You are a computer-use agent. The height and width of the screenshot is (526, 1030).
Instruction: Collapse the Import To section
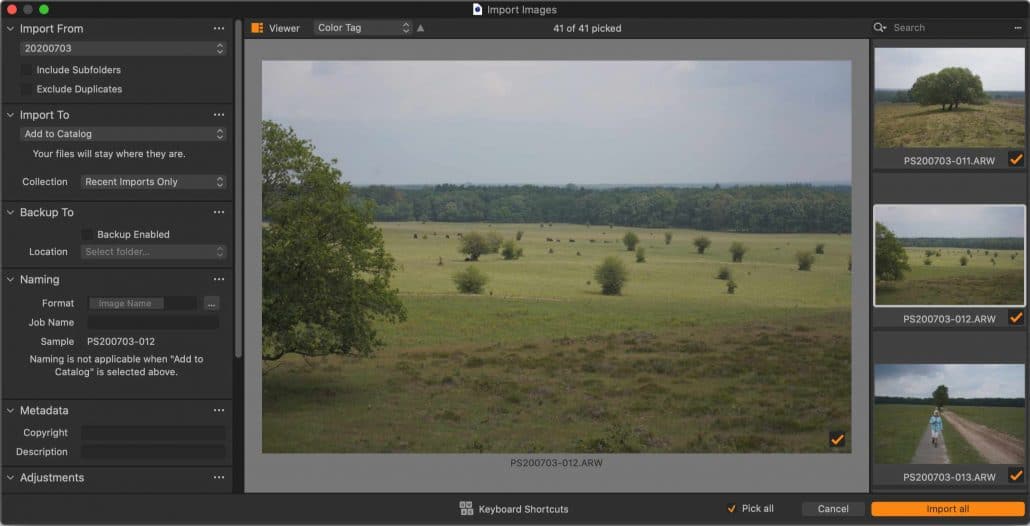11,115
